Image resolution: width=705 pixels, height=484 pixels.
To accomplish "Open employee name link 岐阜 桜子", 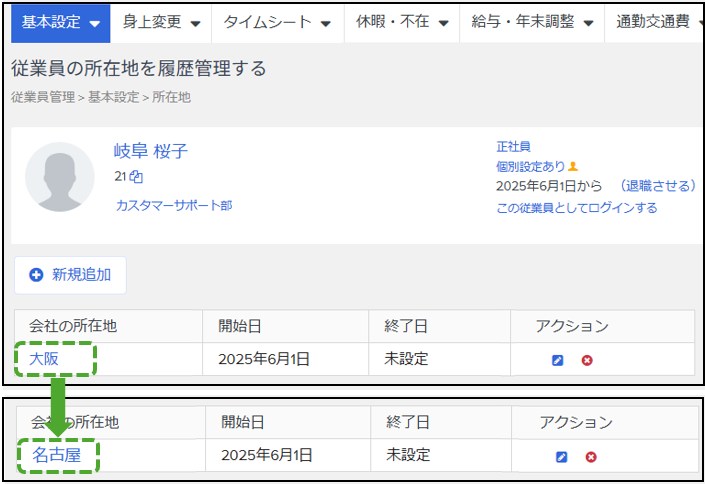I will [x=151, y=151].
